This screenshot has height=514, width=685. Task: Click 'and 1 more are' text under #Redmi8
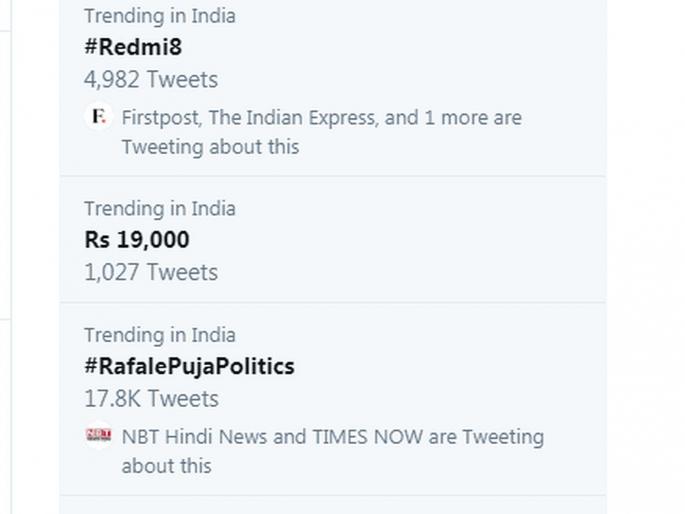453,118
